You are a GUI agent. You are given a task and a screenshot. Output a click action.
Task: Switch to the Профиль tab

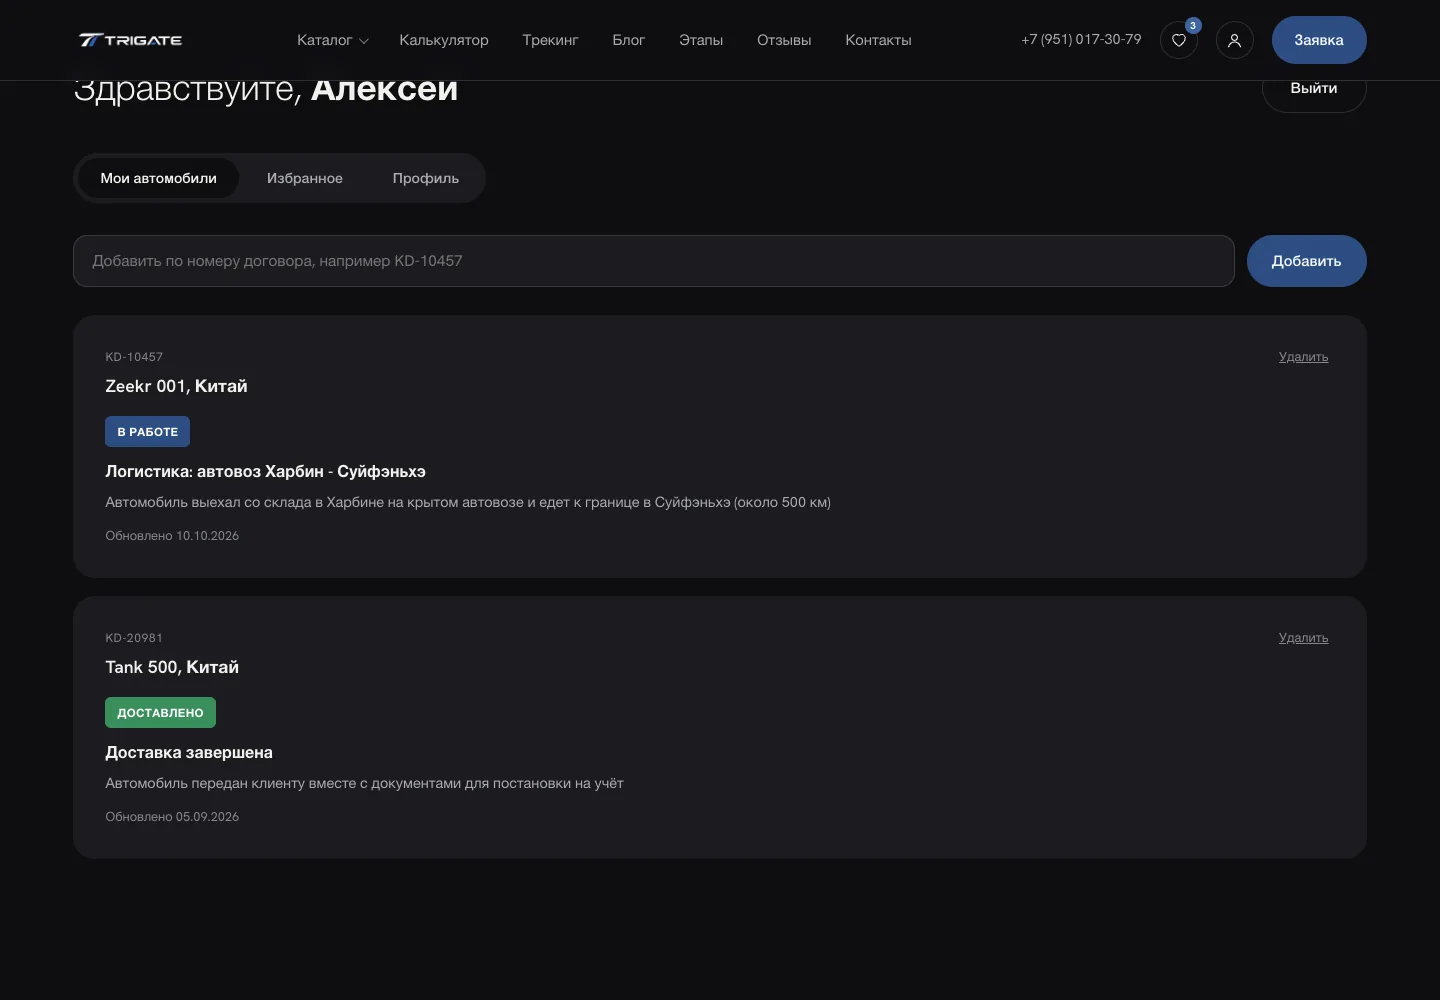426,178
